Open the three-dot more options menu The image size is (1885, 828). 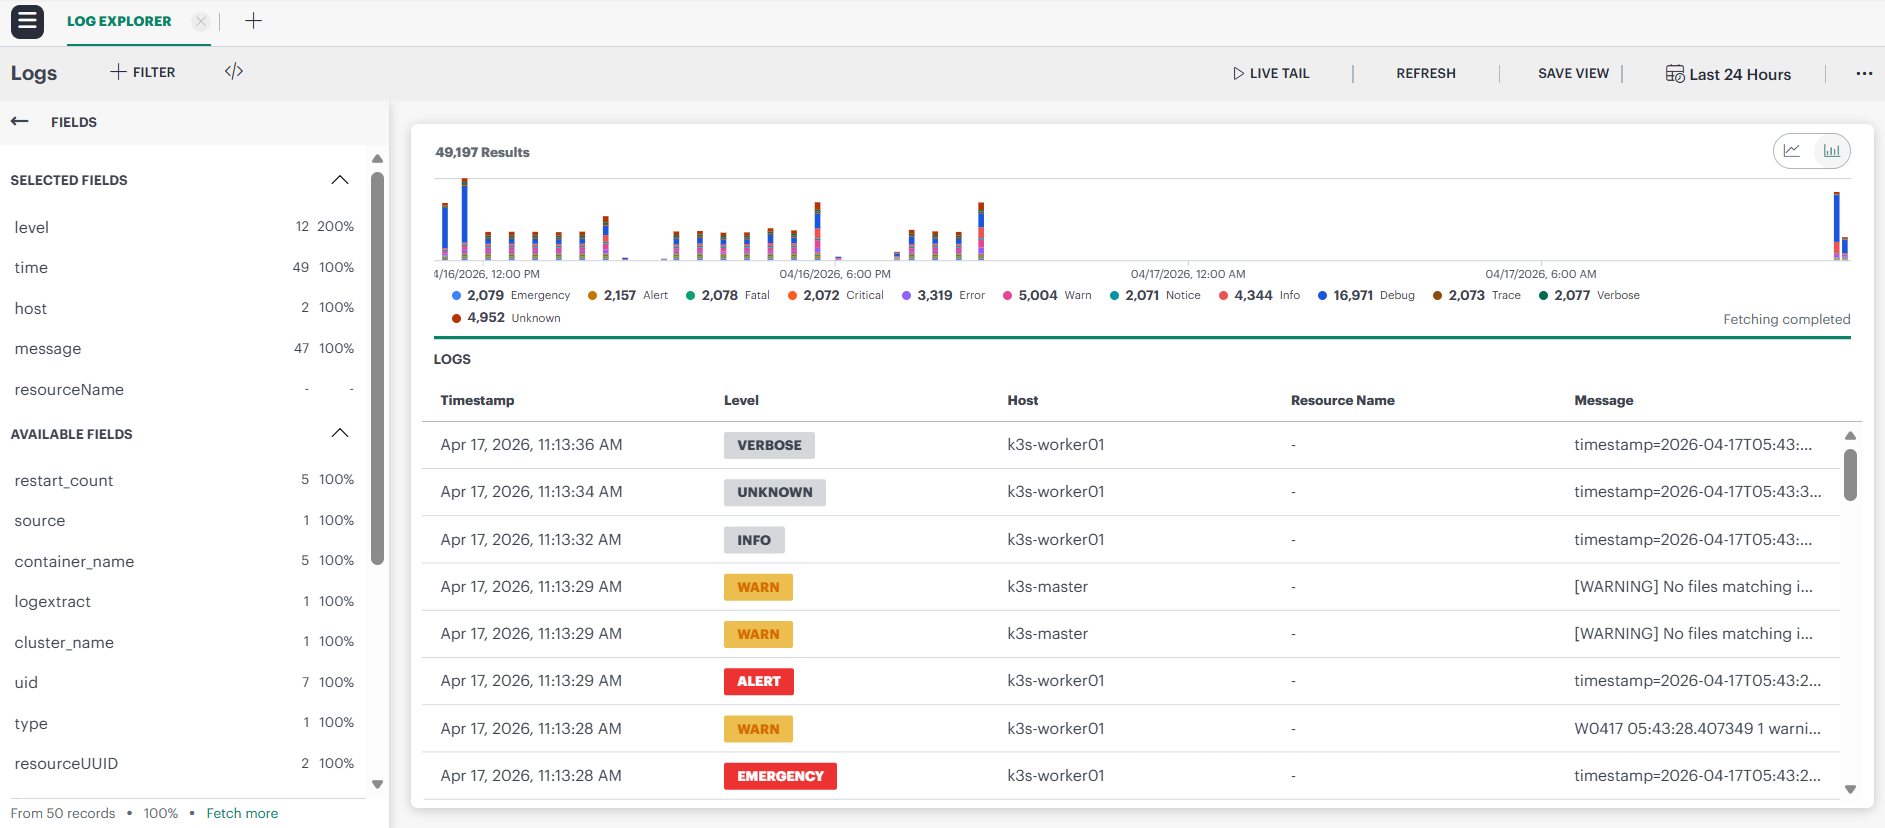tap(1864, 73)
